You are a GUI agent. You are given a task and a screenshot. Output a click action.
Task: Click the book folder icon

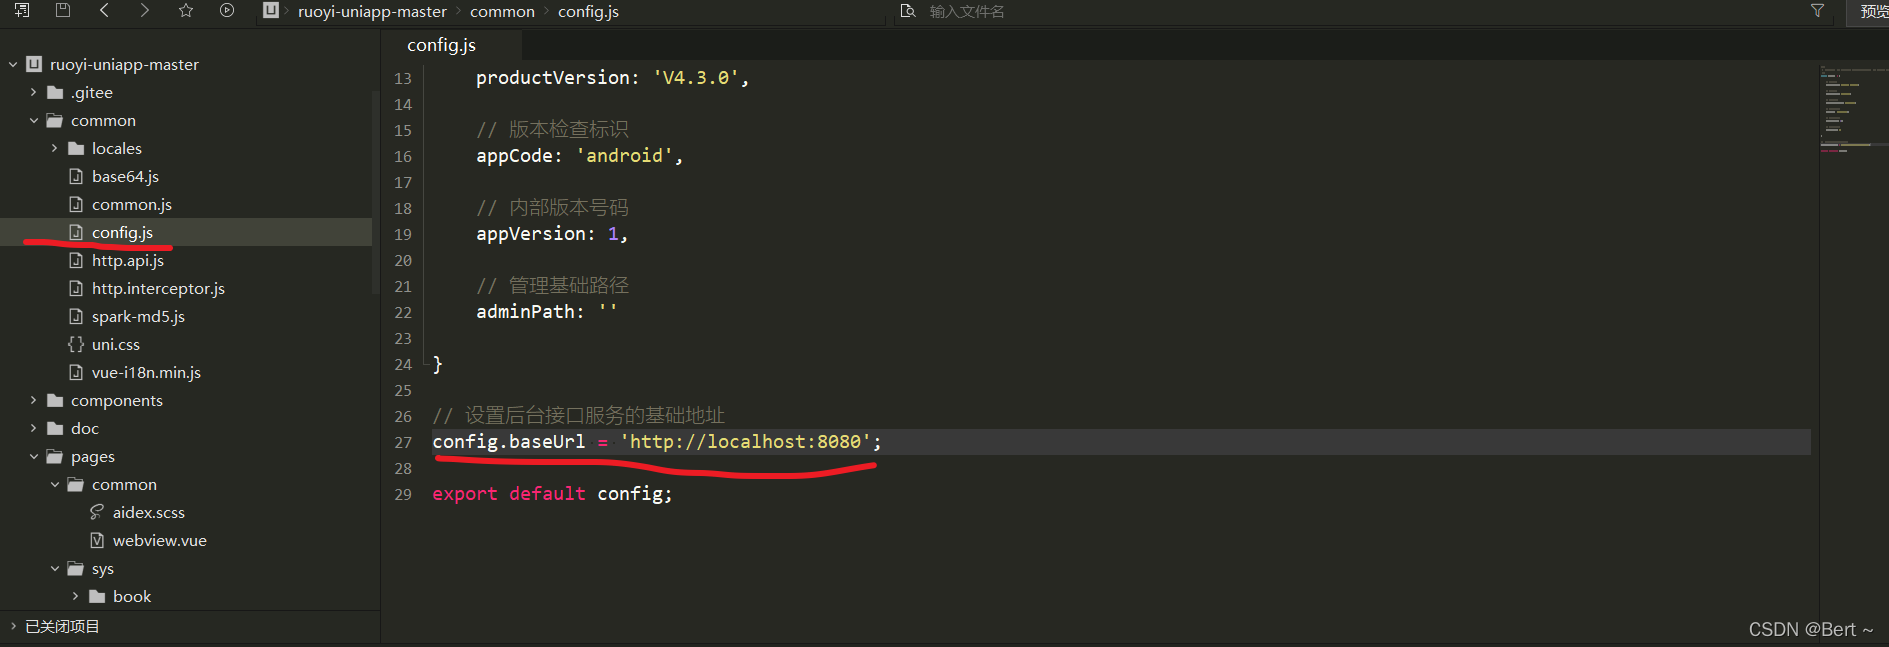tap(97, 596)
